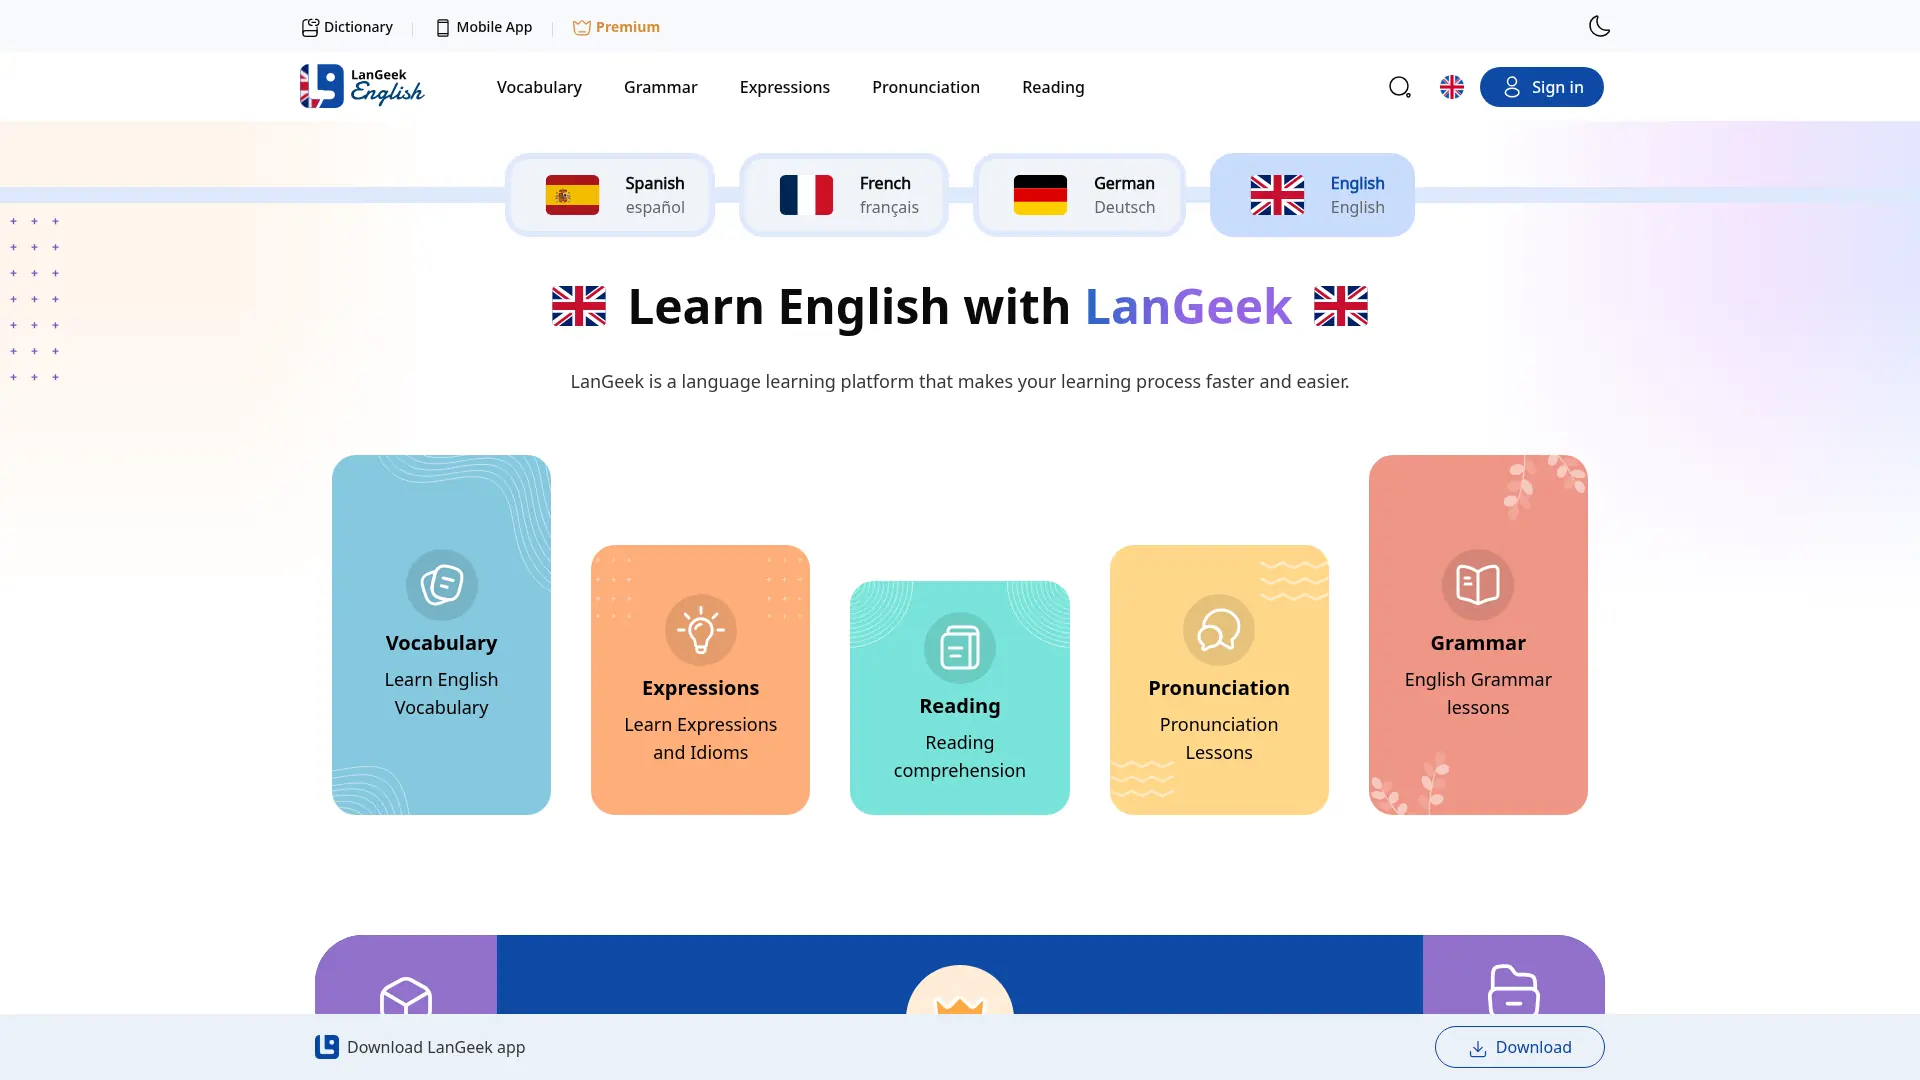Select the French français language tab
The height and width of the screenshot is (1080, 1920).
coord(844,195)
